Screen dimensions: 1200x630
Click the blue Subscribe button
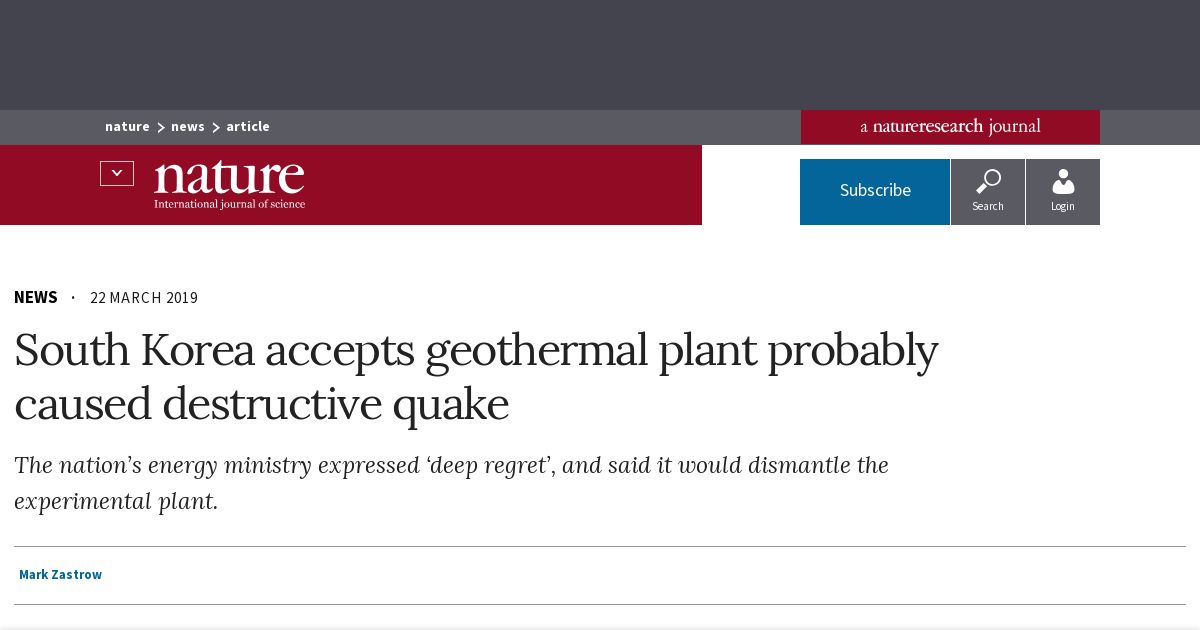coord(875,191)
